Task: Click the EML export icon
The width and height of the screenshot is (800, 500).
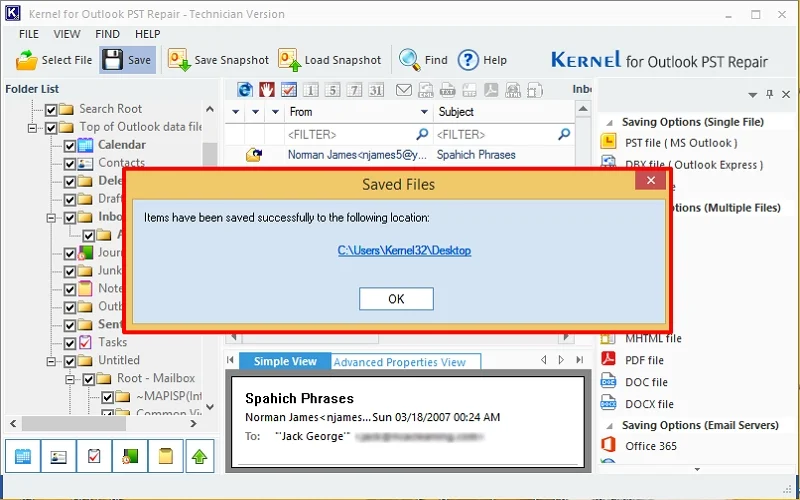Action: (426, 90)
